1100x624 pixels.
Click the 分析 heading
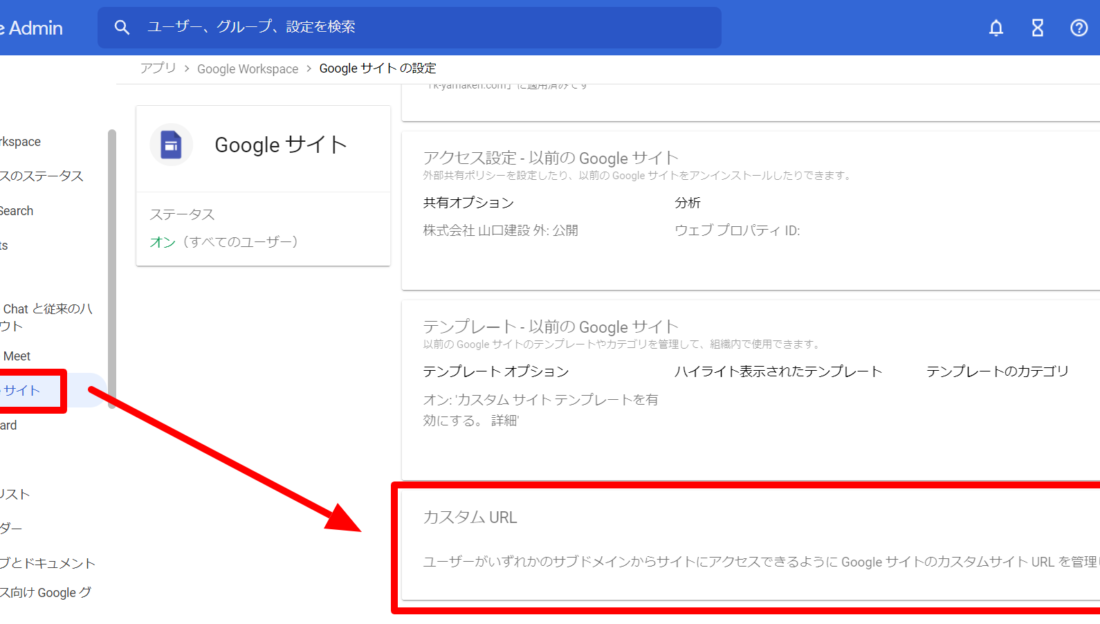(x=688, y=203)
